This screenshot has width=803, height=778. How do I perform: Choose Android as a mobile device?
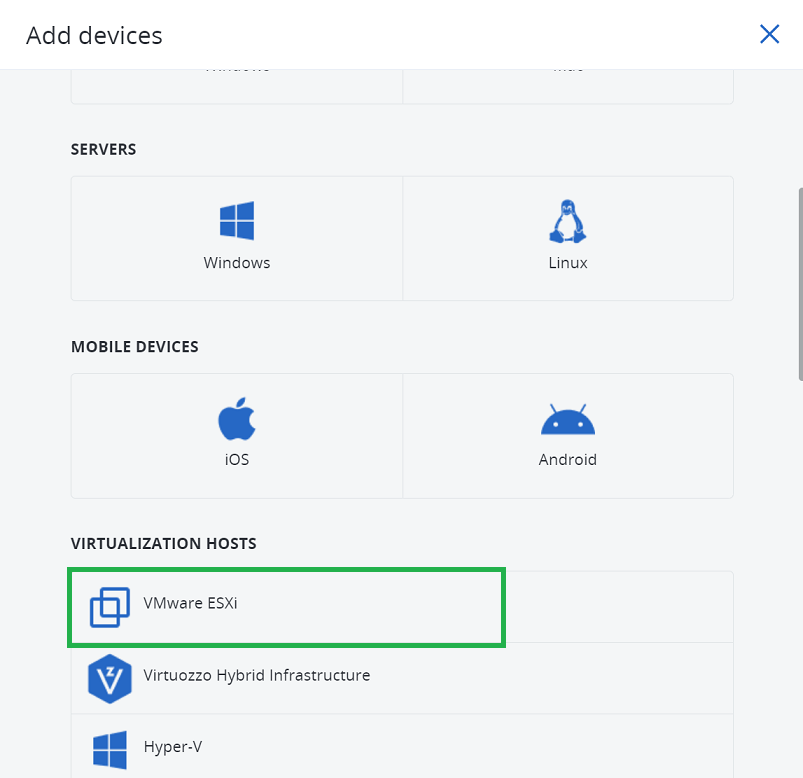click(567, 436)
